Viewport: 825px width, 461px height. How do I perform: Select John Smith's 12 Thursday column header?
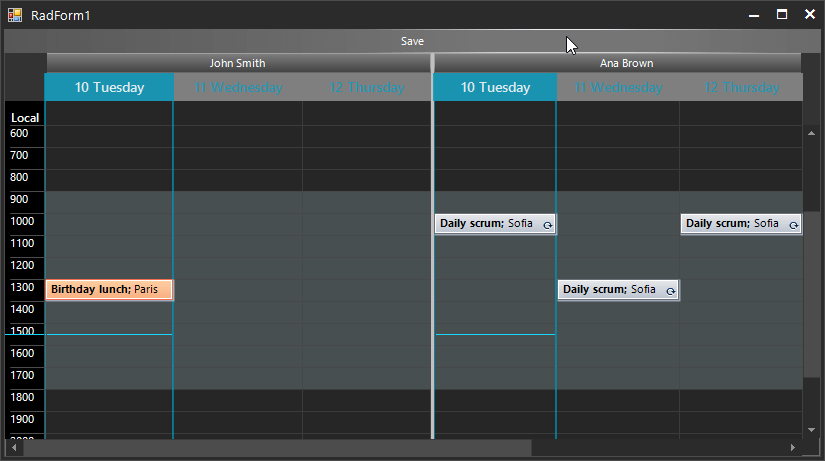click(x=367, y=87)
